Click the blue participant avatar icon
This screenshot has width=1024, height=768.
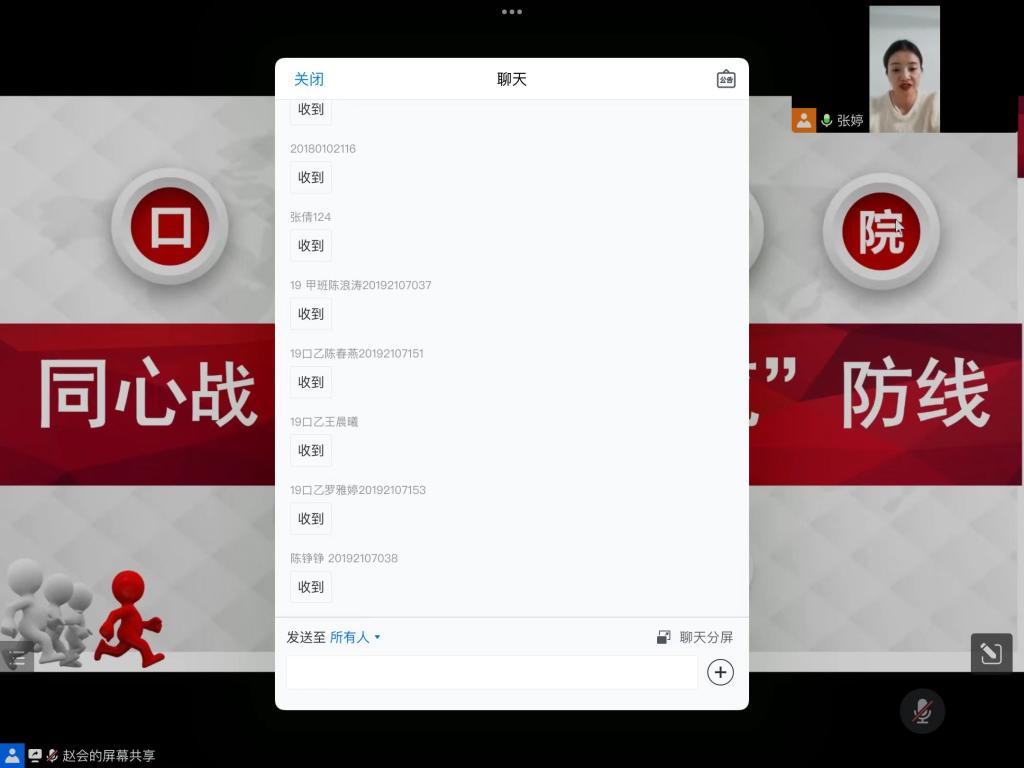point(11,755)
